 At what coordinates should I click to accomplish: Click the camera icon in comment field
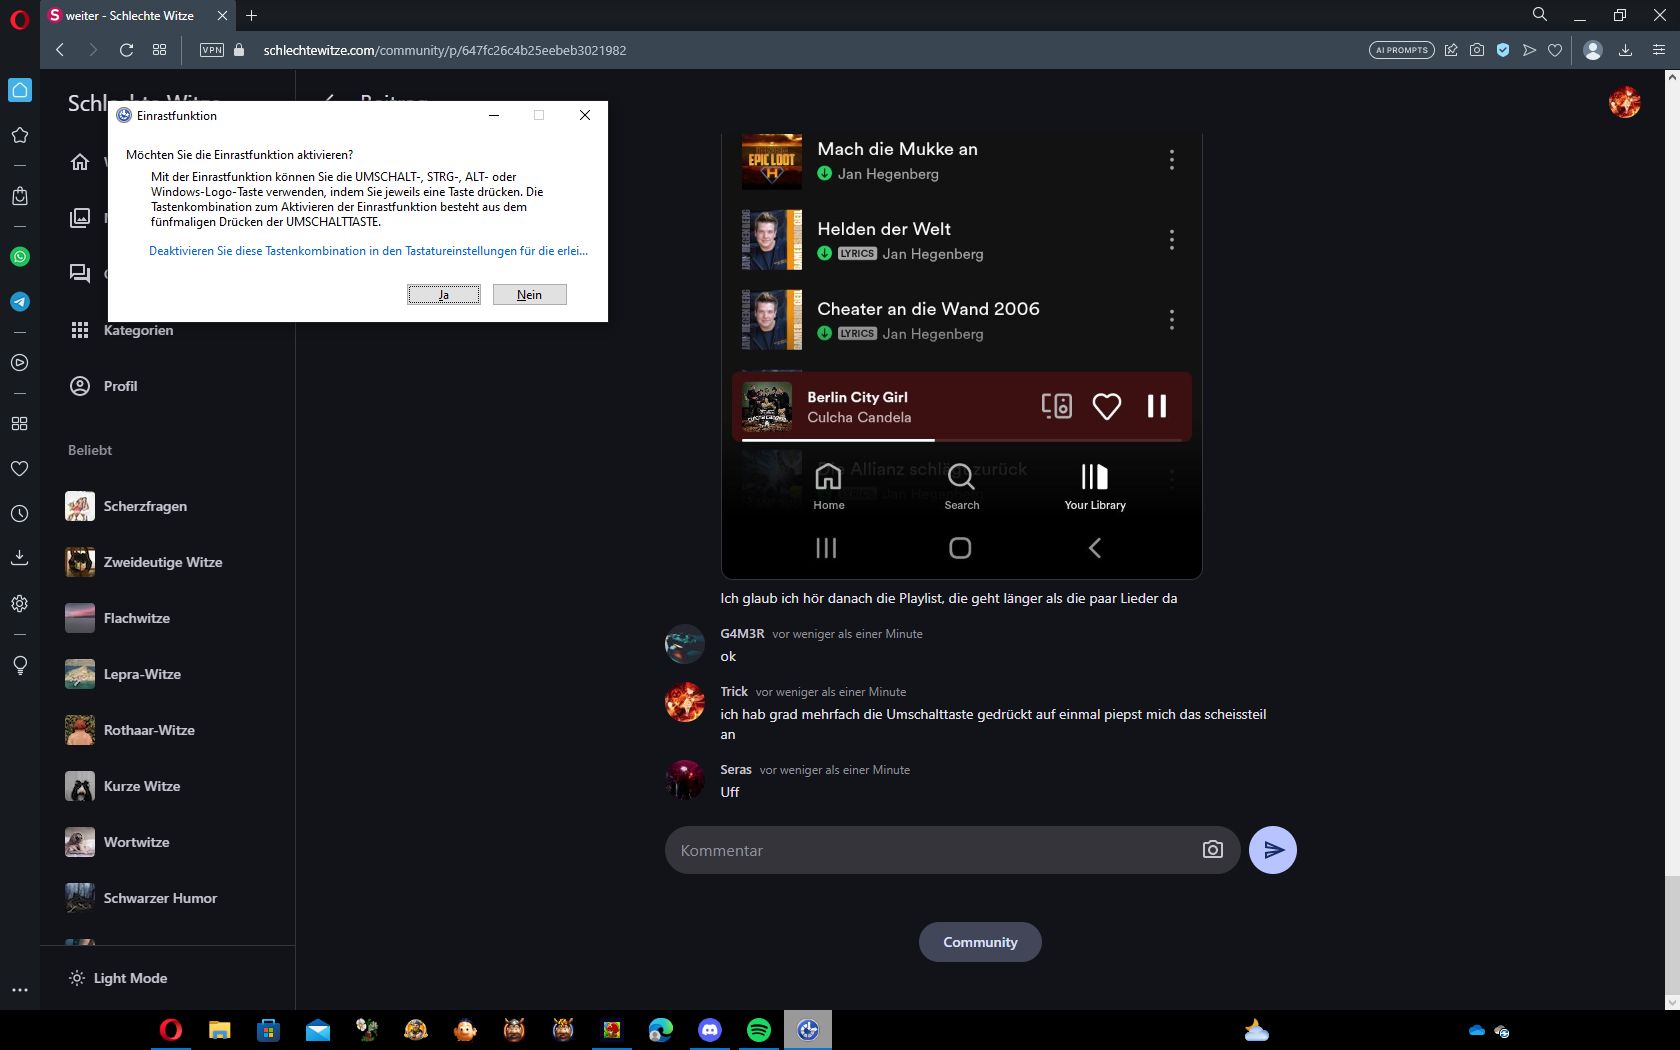click(x=1212, y=850)
